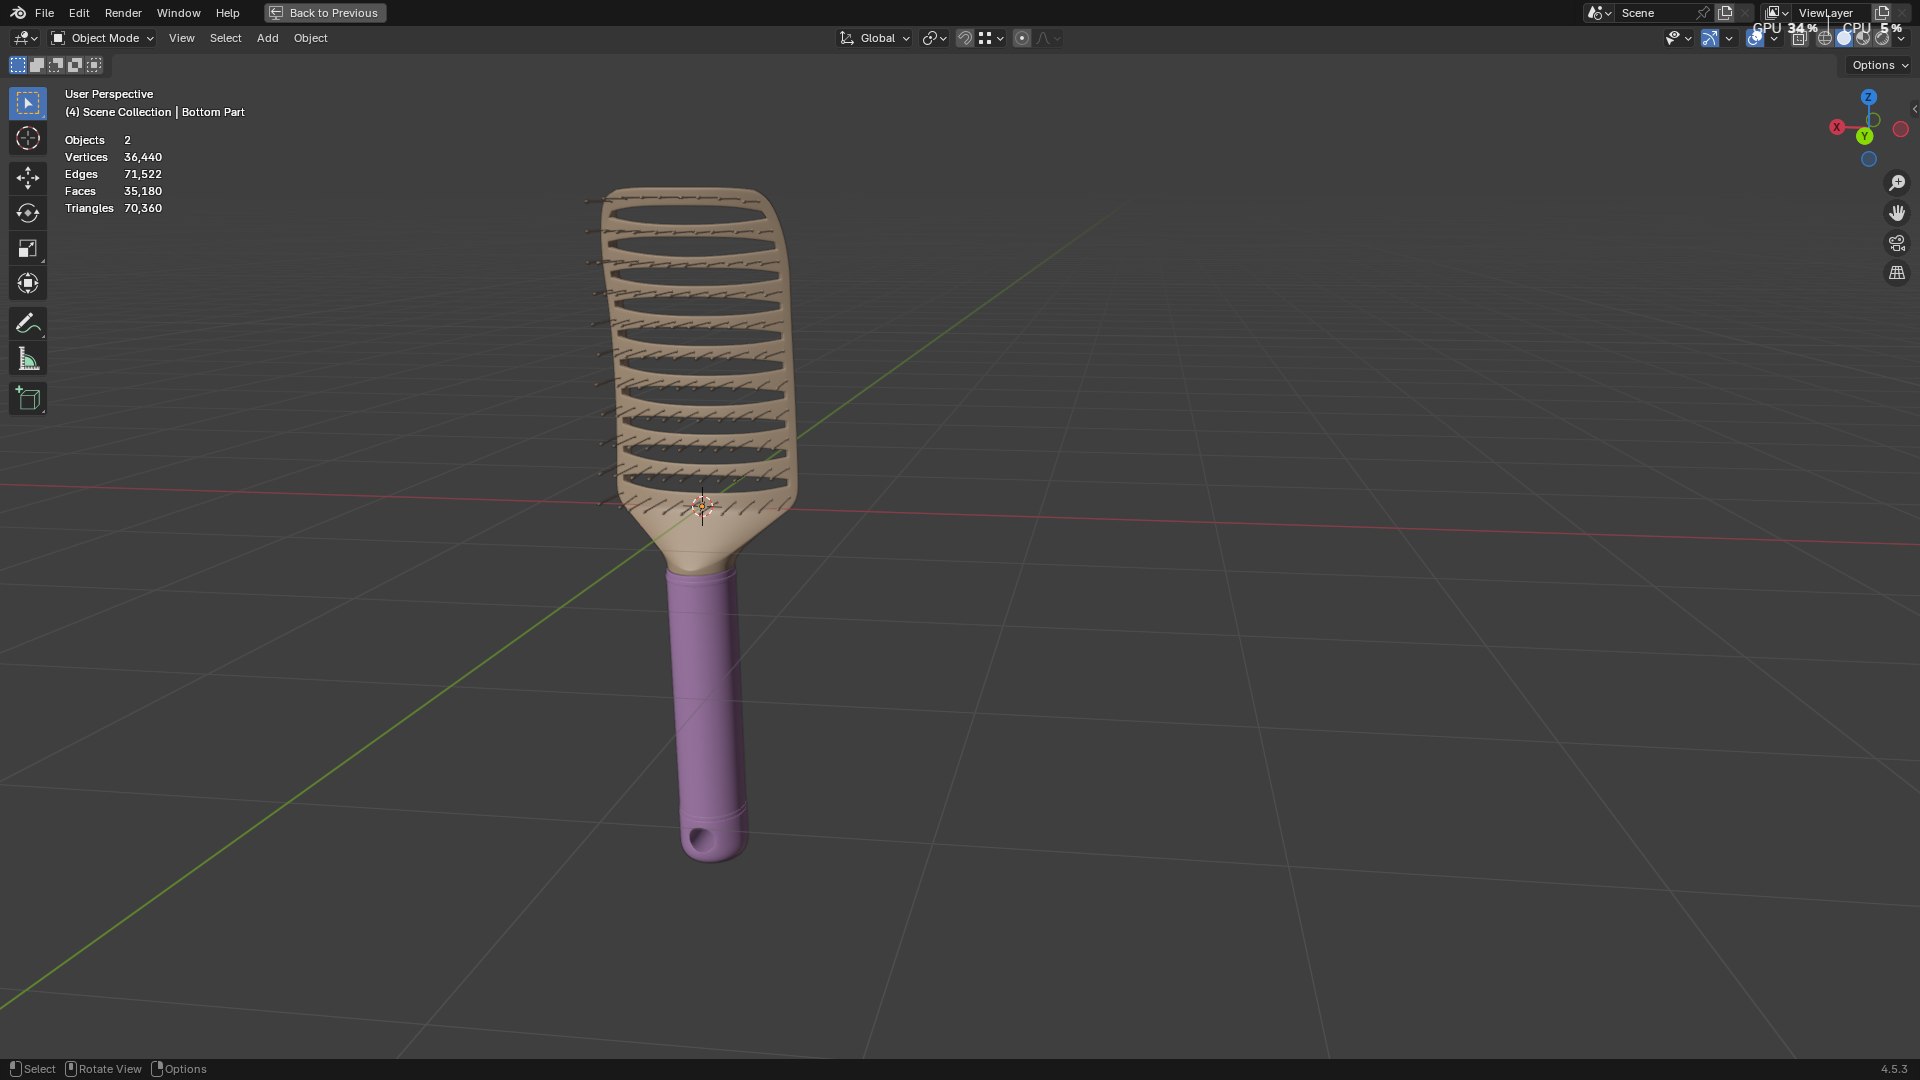Image resolution: width=1920 pixels, height=1080 pixels.
Task: Toggle show overlays button
Action: click(1755, 38)
